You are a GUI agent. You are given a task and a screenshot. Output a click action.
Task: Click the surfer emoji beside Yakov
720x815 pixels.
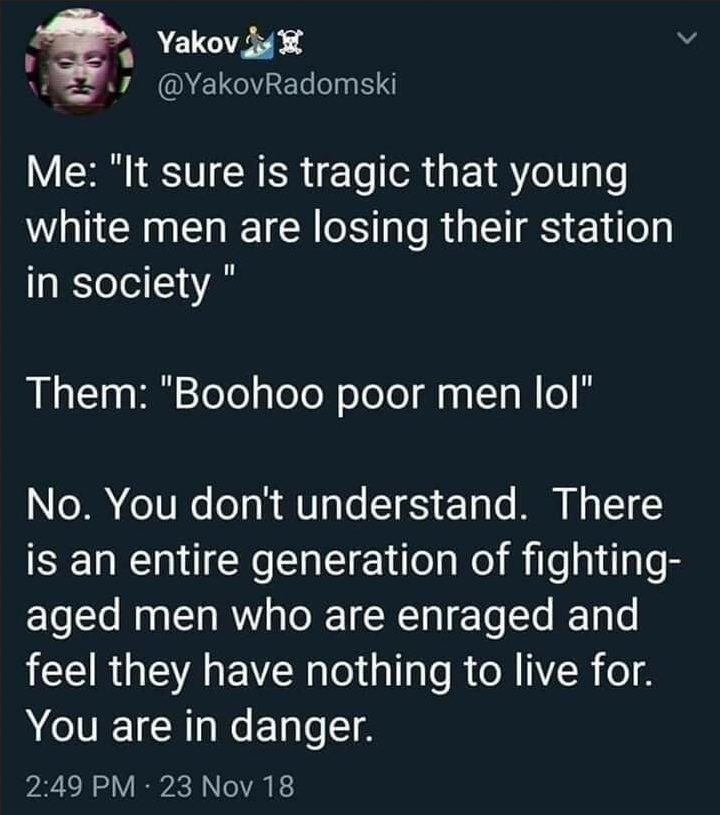point(257,42)
